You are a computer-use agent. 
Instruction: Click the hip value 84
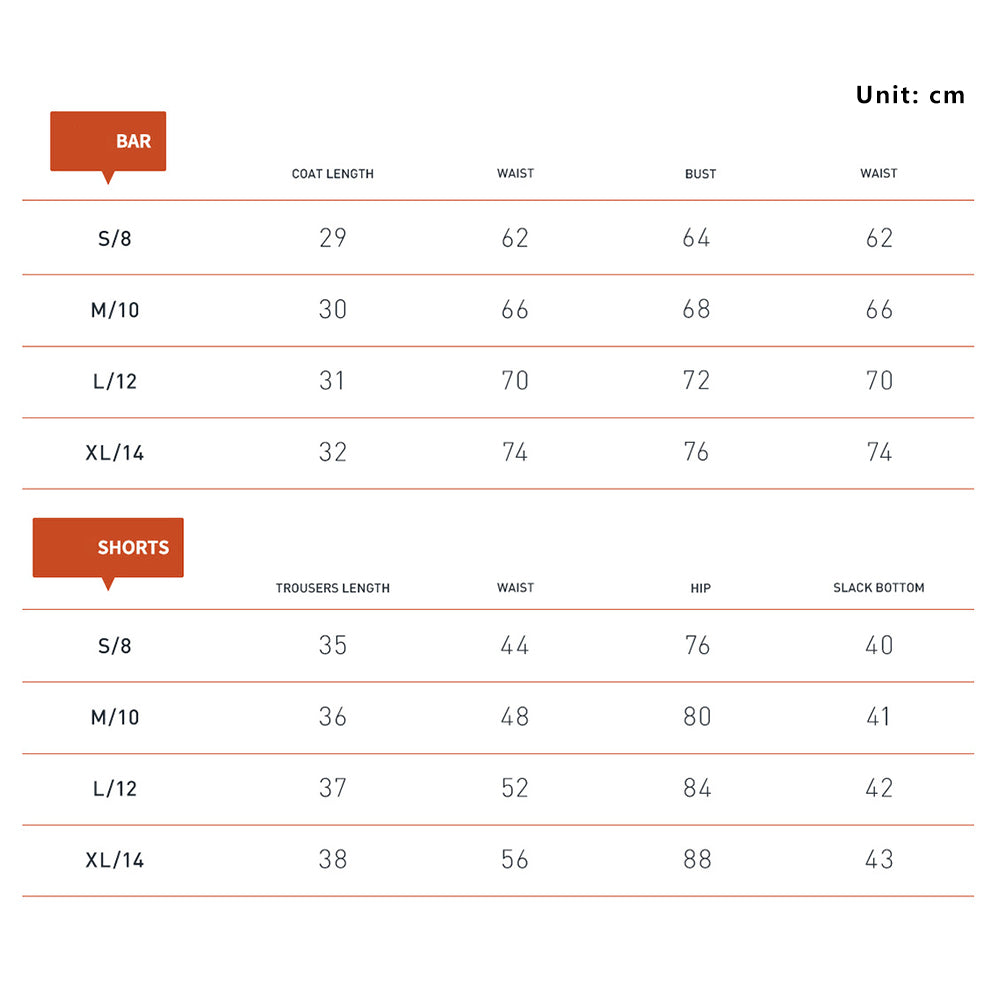pos(697,789)
